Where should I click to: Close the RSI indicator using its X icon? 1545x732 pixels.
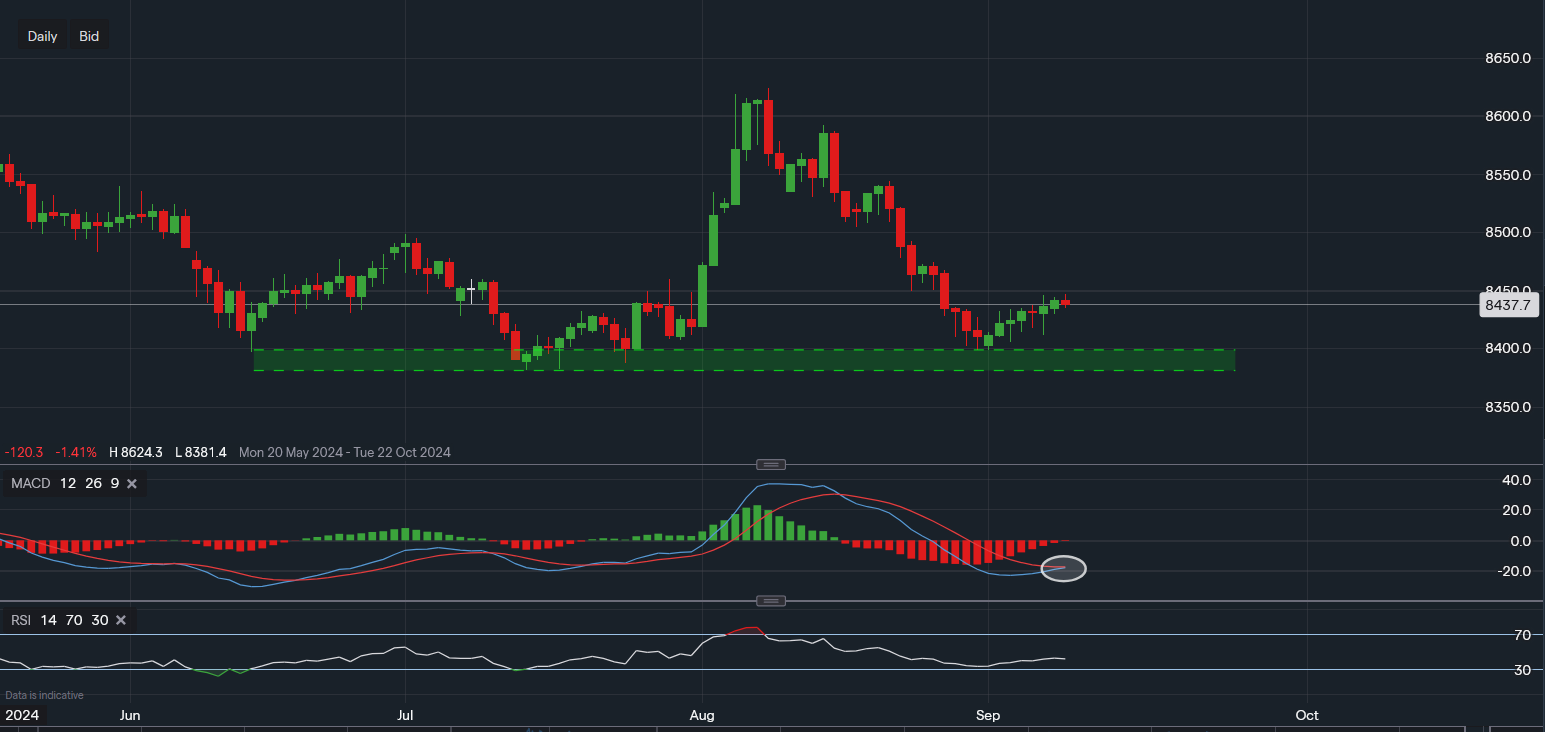coord(121,620)
